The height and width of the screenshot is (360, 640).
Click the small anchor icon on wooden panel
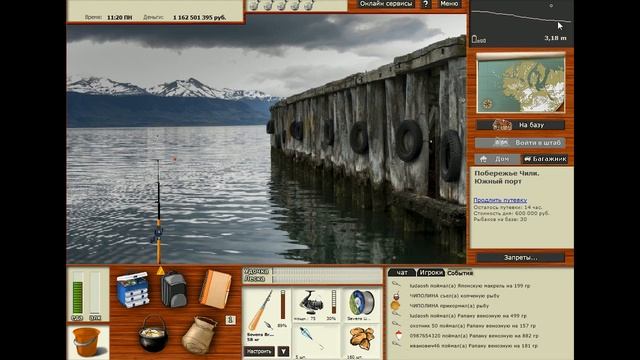point(231,320)
